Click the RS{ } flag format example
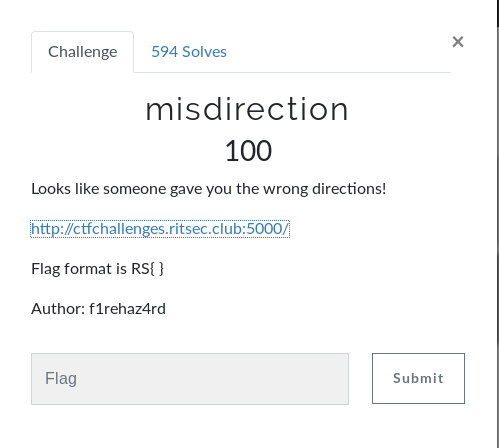This screenshot has width=499, height=448. [x=147, y=269]
